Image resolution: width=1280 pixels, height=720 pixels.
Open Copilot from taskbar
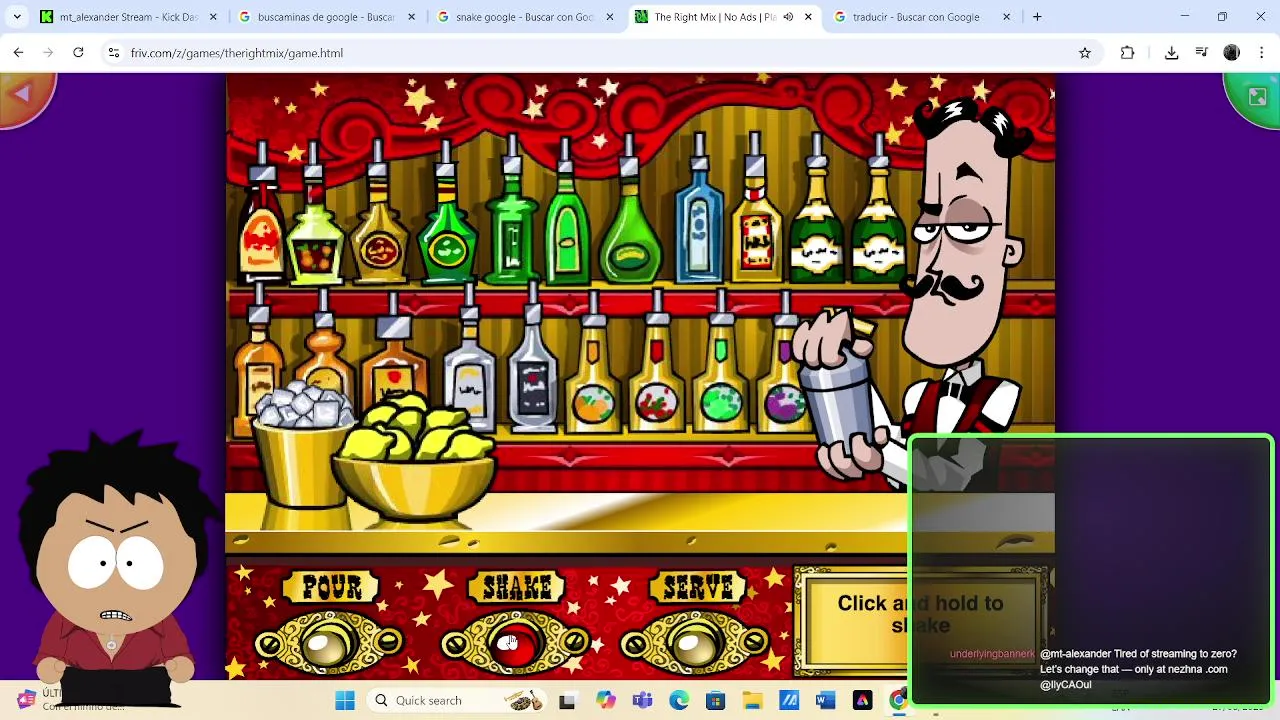(x=606, y=700)
